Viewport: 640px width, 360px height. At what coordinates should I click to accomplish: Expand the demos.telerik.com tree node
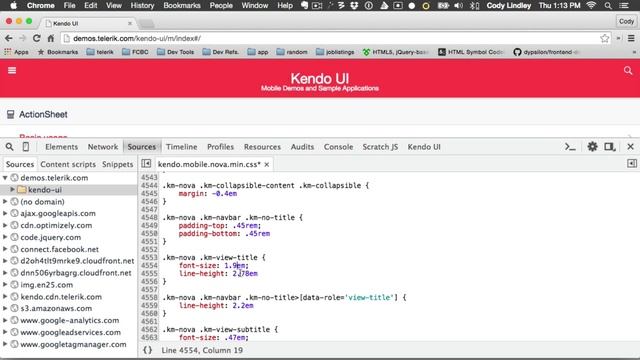point(5,178)
